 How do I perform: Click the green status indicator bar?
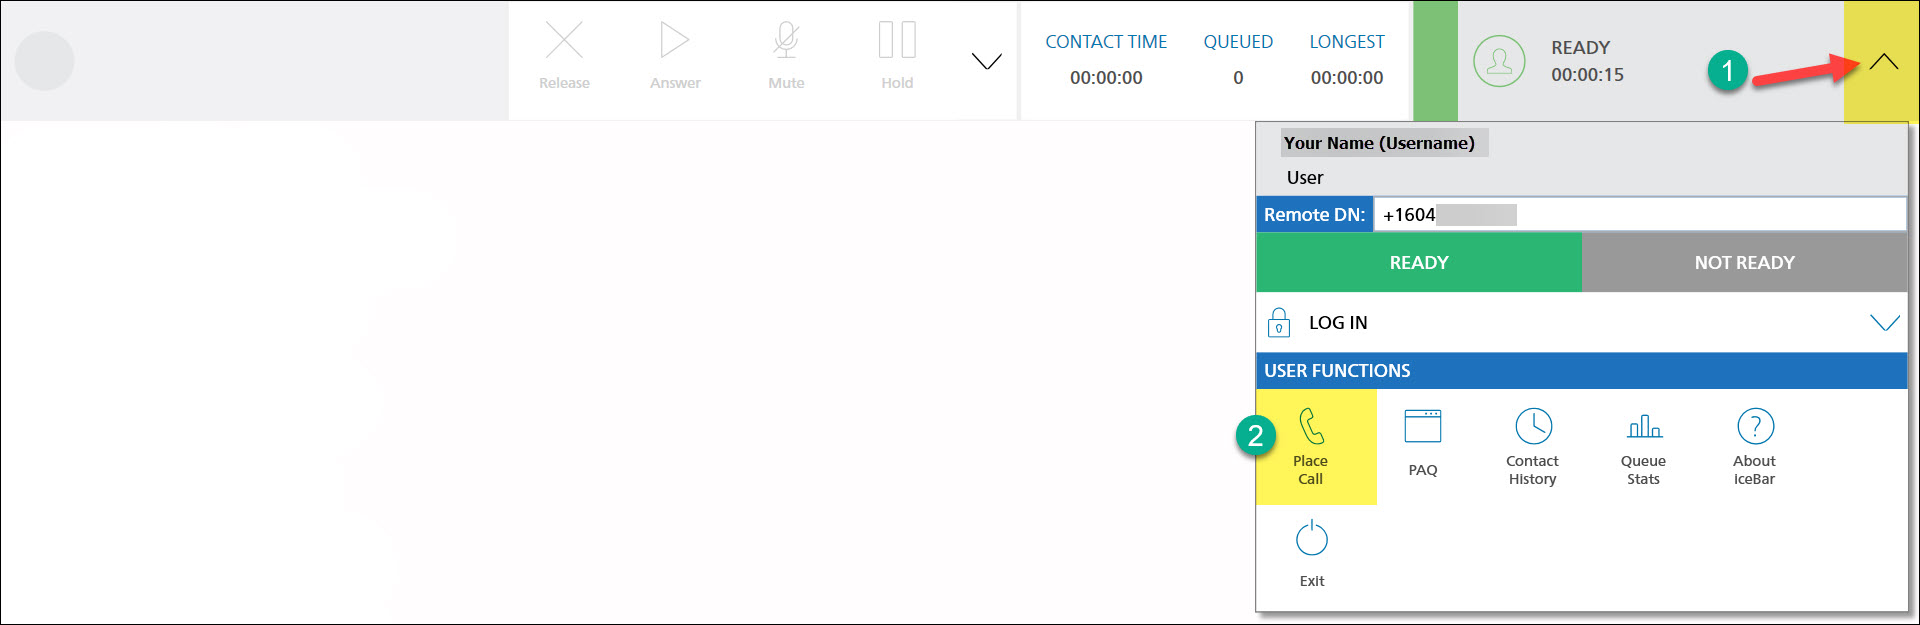point(1435,61)
